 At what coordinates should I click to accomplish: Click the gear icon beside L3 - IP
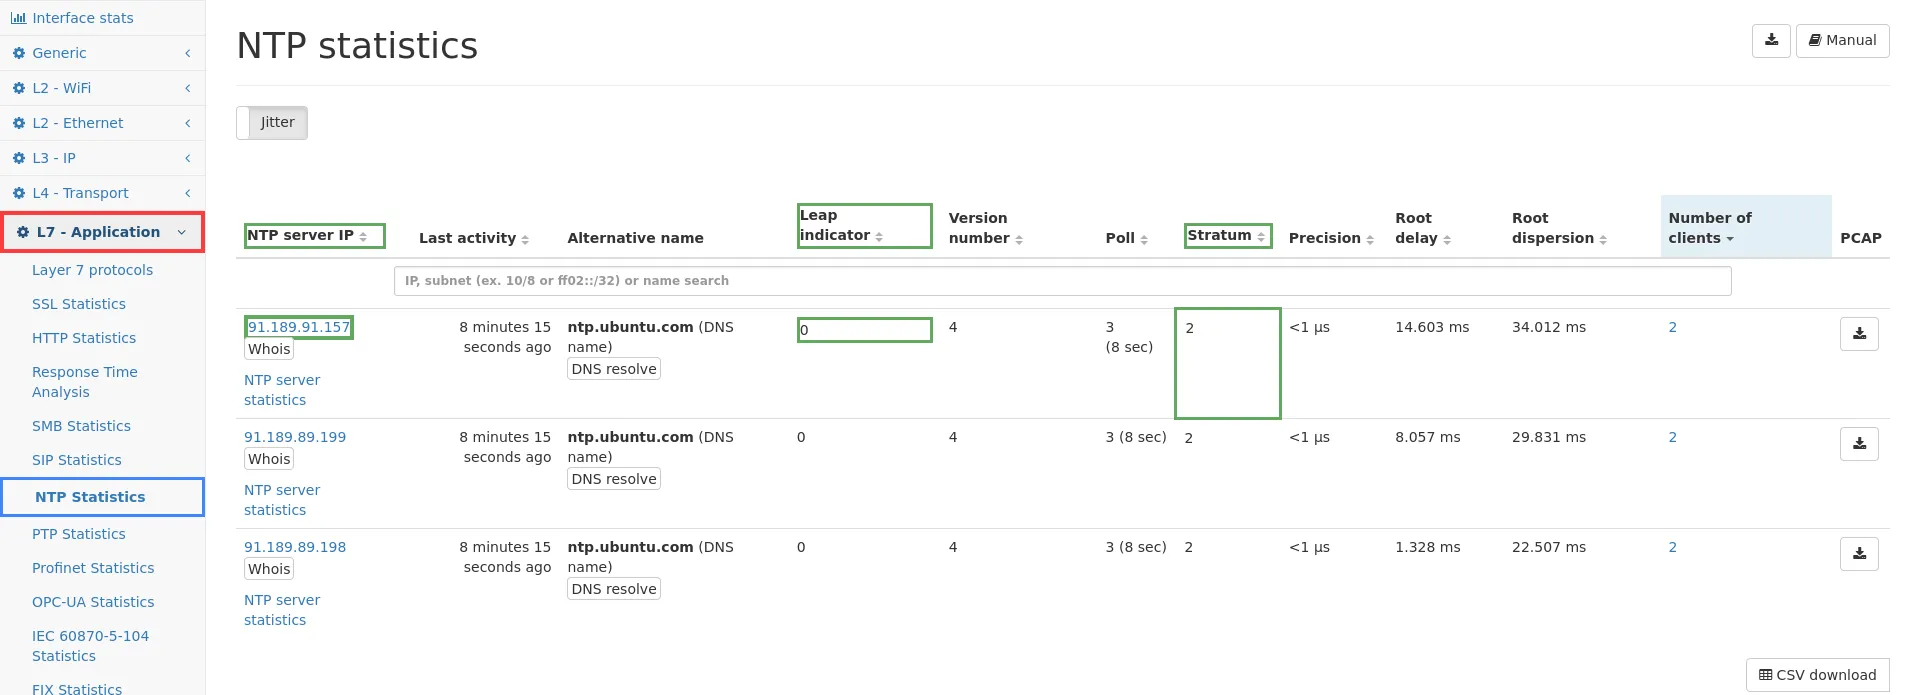[x=18, y=158]
